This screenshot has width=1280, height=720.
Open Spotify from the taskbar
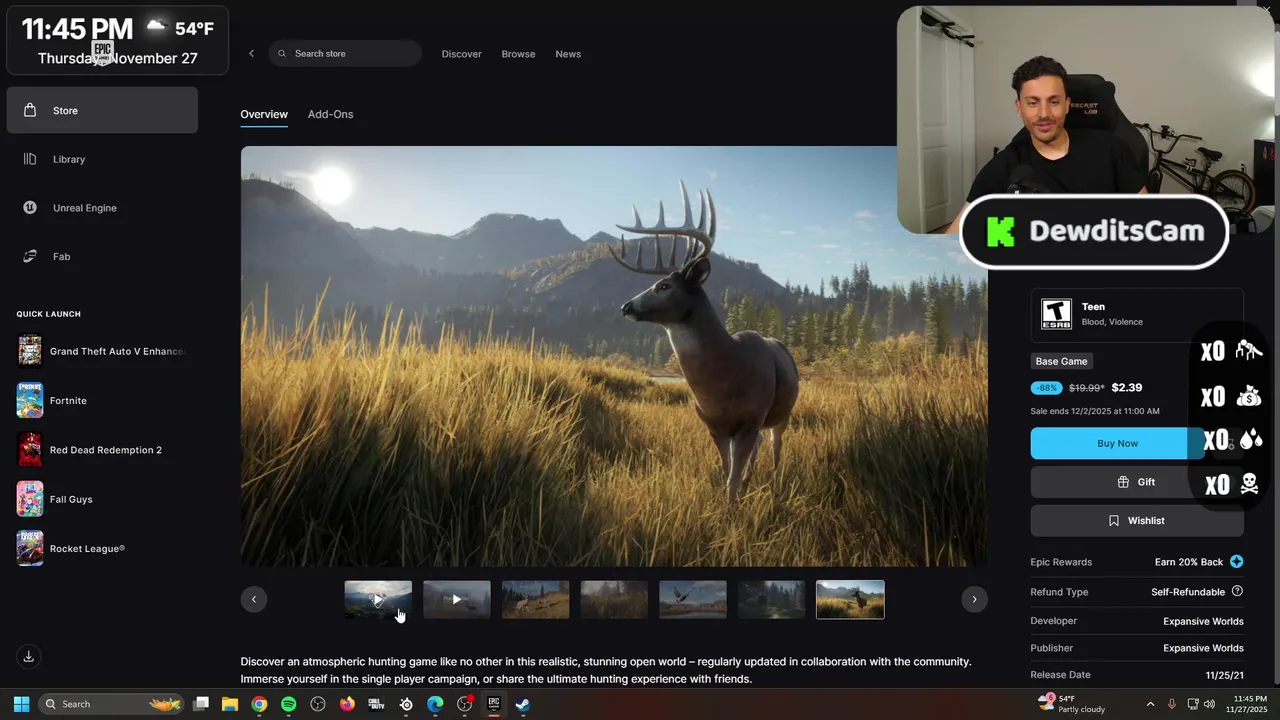click(288, 704)
